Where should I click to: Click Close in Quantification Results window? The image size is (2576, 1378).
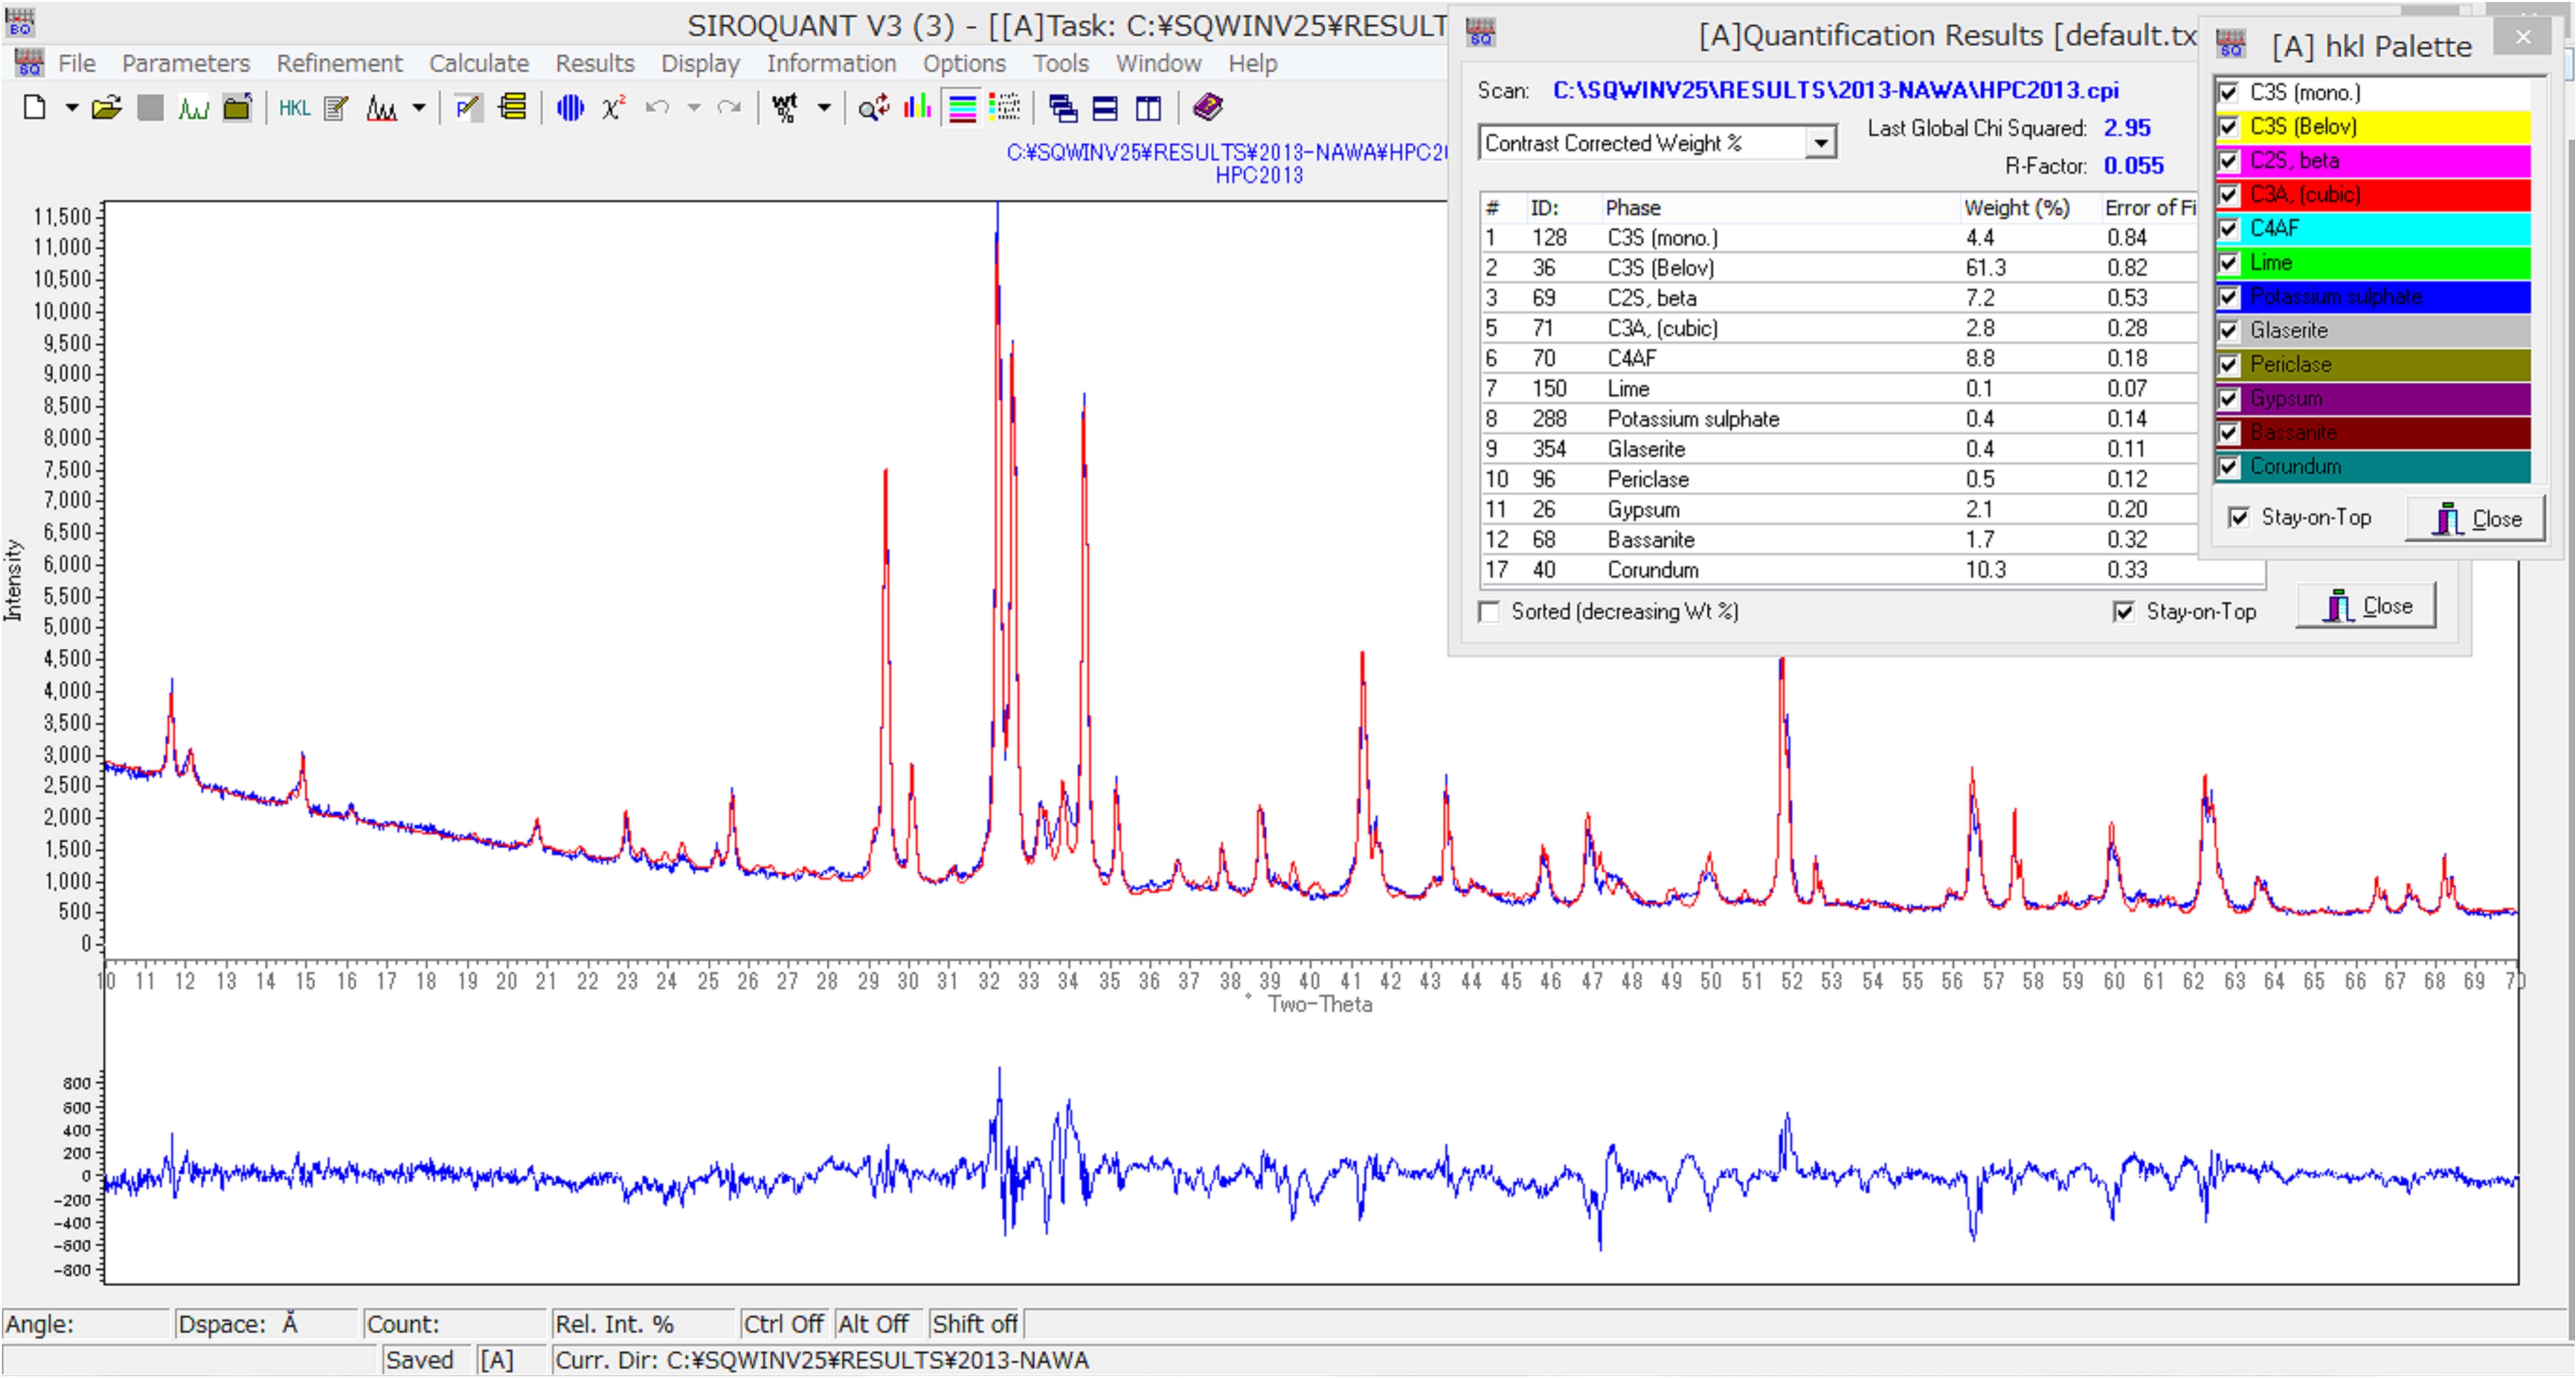(x=2366, y=606)
